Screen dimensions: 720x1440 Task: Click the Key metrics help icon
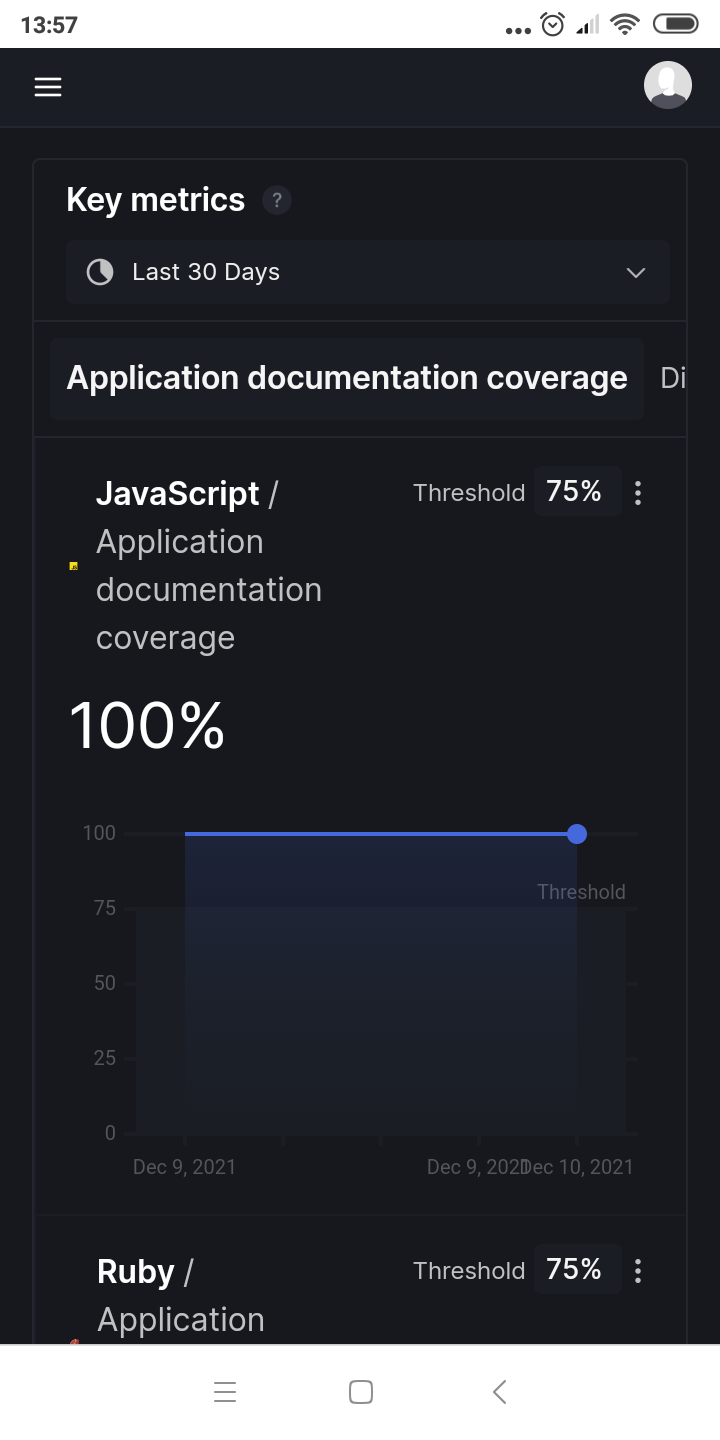coord(277,200)
